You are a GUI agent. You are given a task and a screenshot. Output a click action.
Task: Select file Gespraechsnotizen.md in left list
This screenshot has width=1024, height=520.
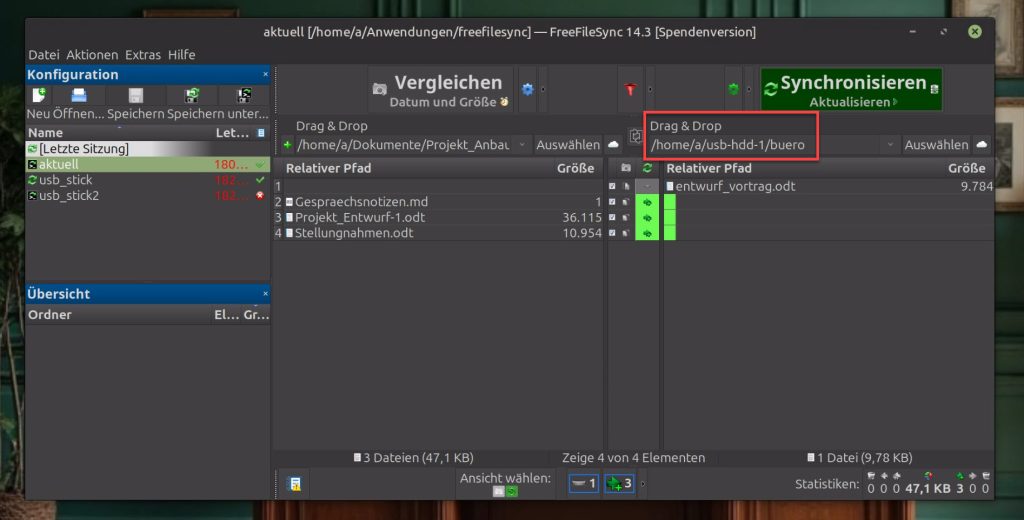pyautogui.click(x=361, y=202)
